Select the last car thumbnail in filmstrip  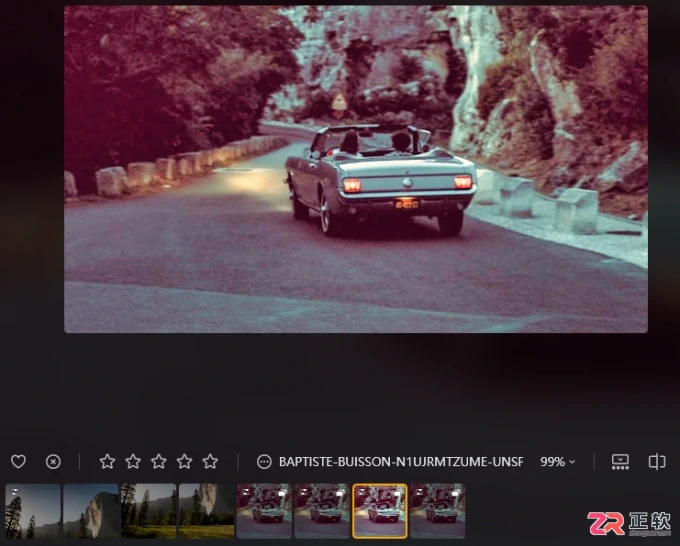click(x=438, y=511)
